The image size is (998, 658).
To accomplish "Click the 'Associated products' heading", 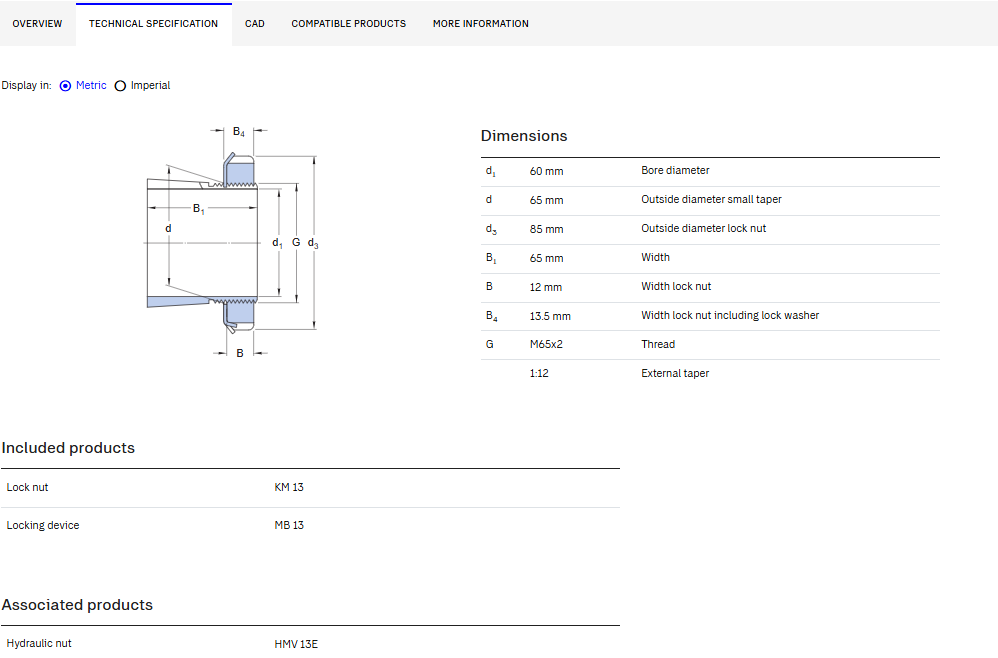I will coord(77,605).
